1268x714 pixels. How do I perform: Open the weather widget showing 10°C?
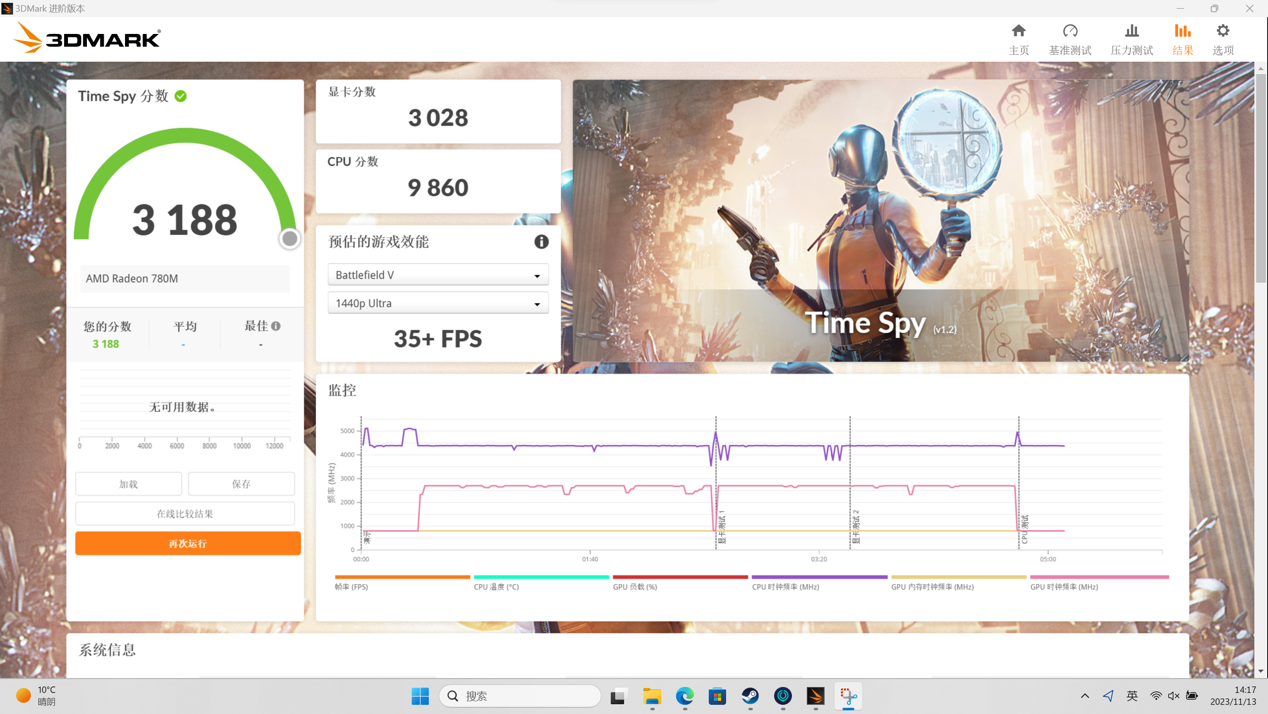point(36,696)
